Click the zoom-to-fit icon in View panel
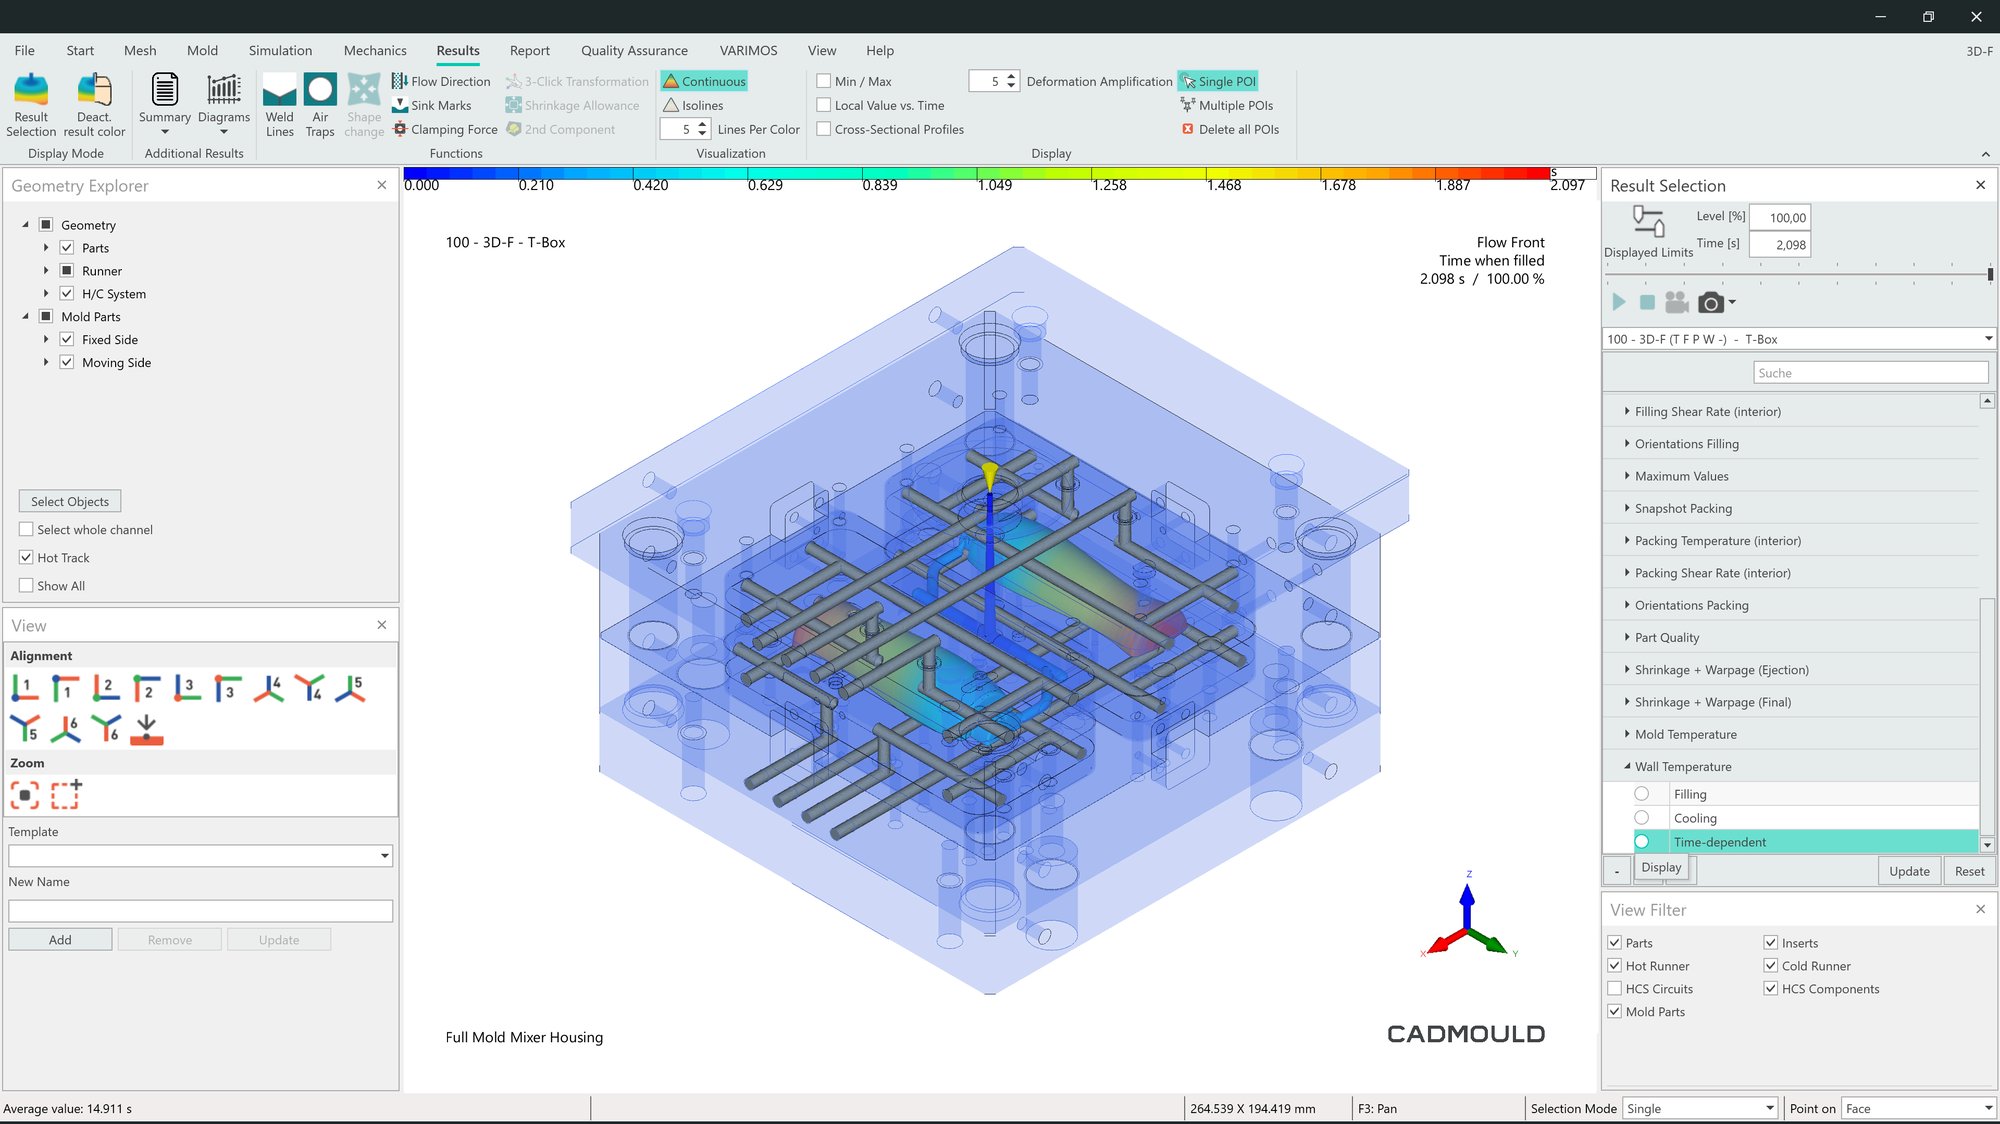This screenshot has width=2000, height=1124. (25, 795)
